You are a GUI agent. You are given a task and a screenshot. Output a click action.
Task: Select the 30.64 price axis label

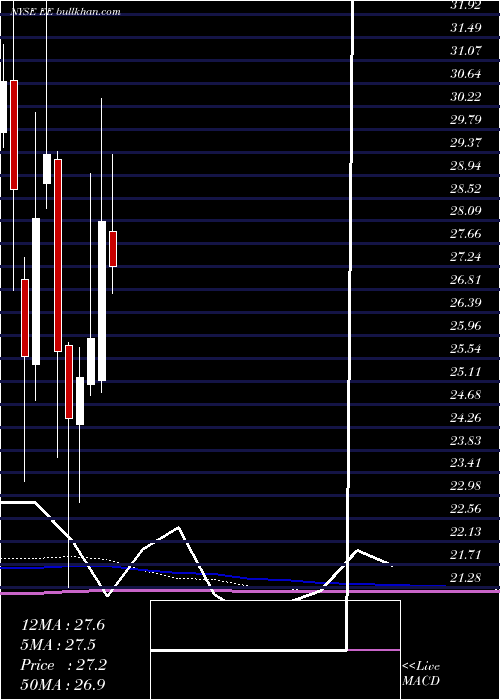tap(466, 74)
